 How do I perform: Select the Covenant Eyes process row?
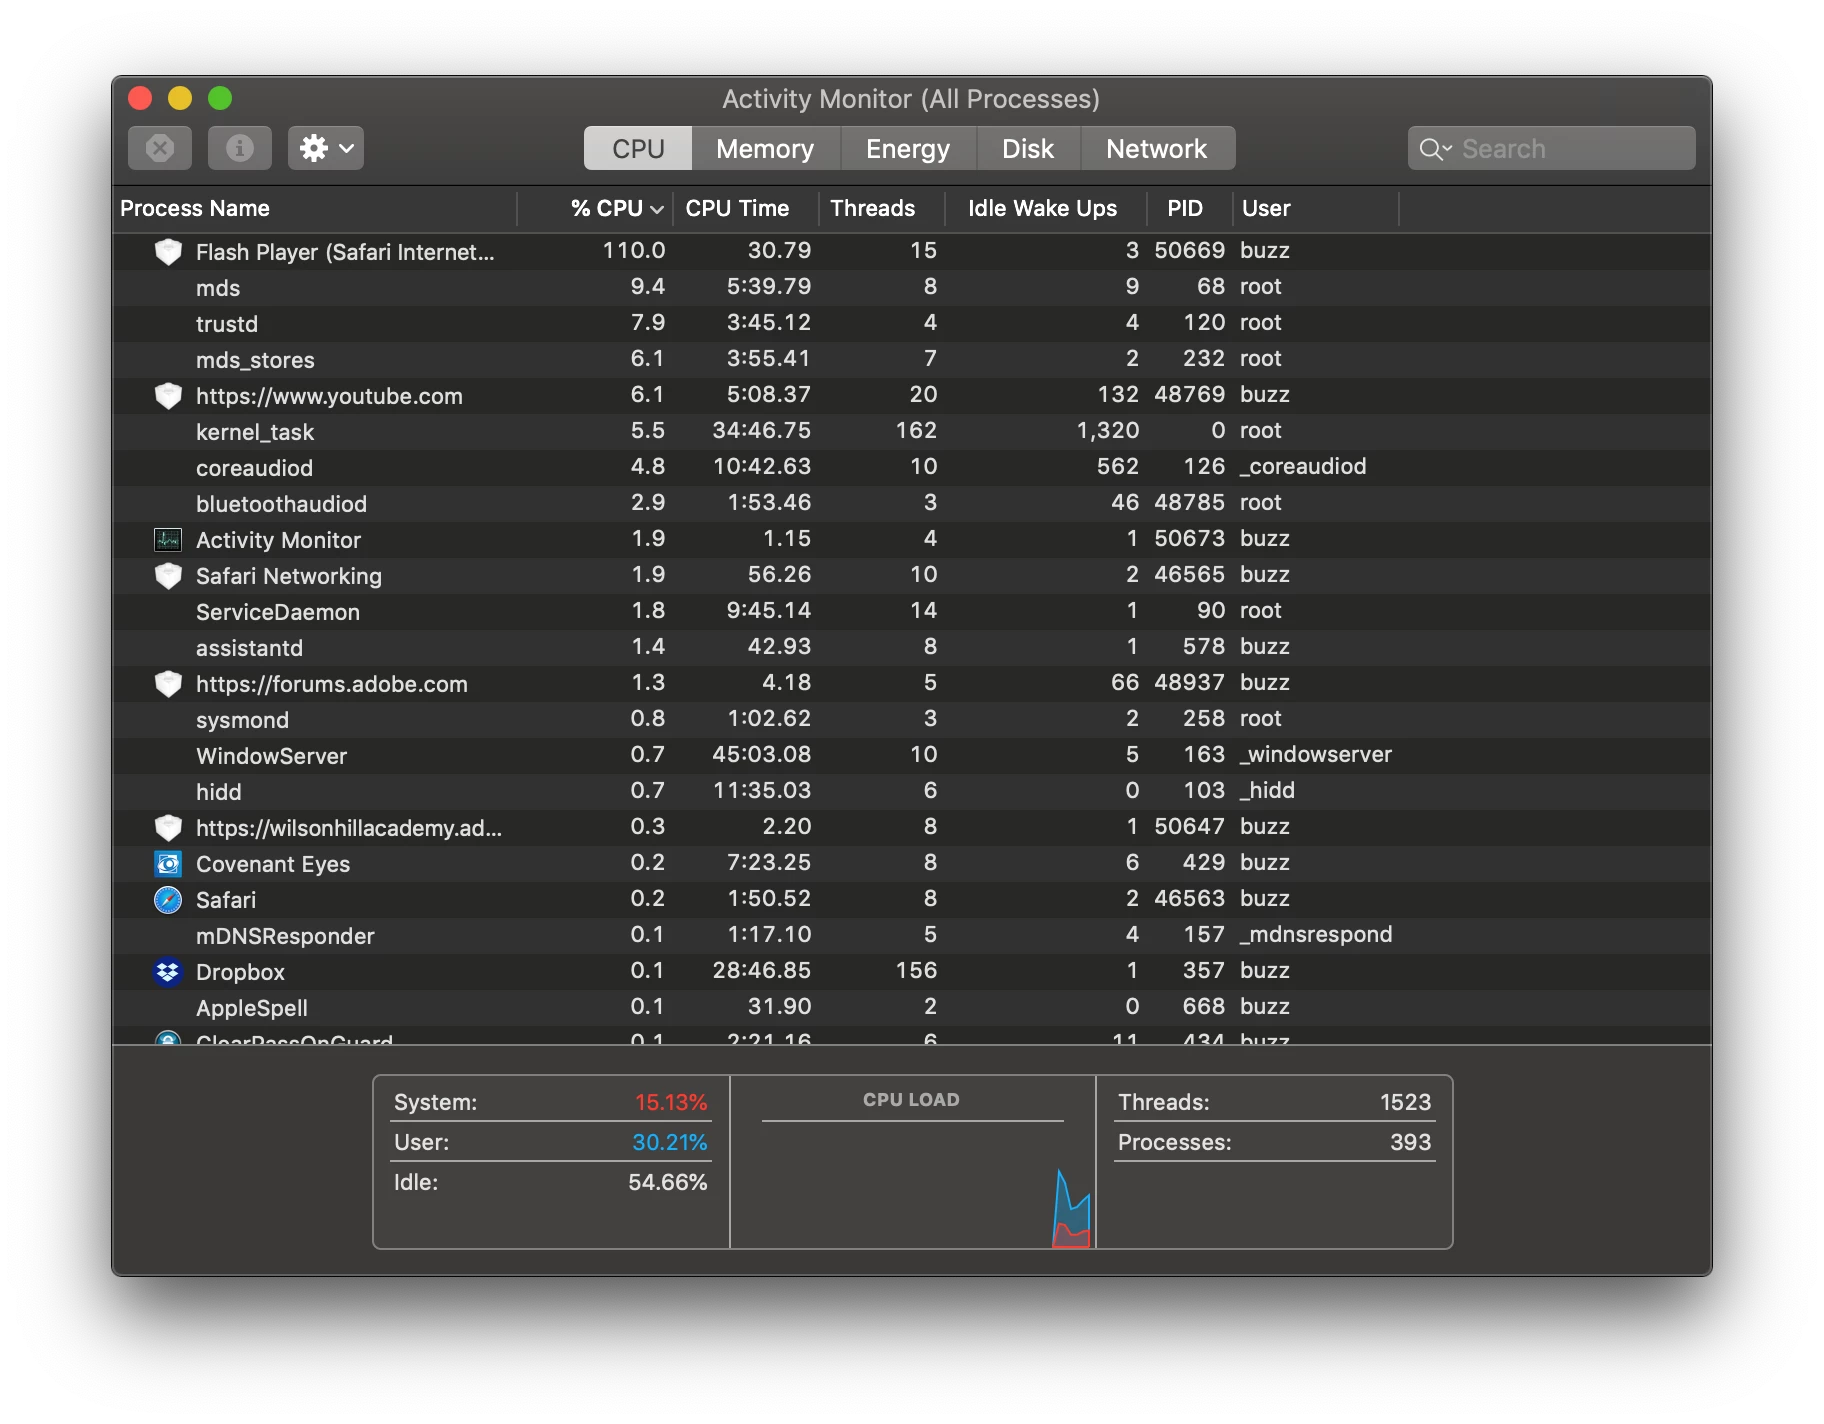(x=912, y=864)
